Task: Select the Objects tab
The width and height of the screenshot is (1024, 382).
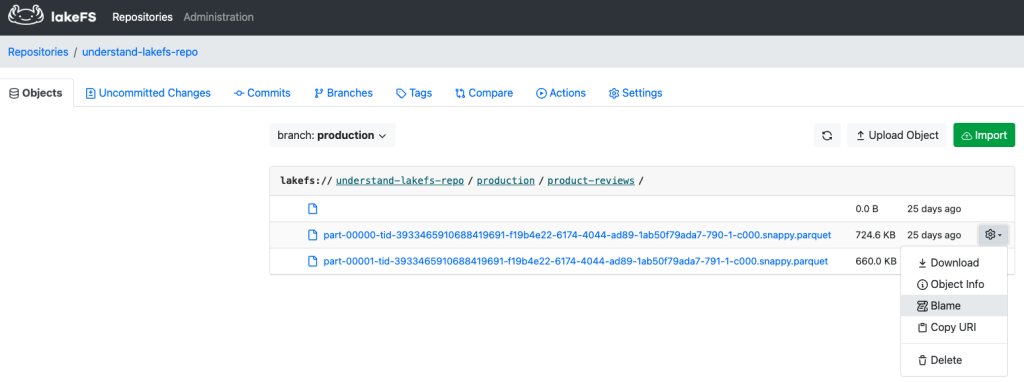Action: pos(36,93)
